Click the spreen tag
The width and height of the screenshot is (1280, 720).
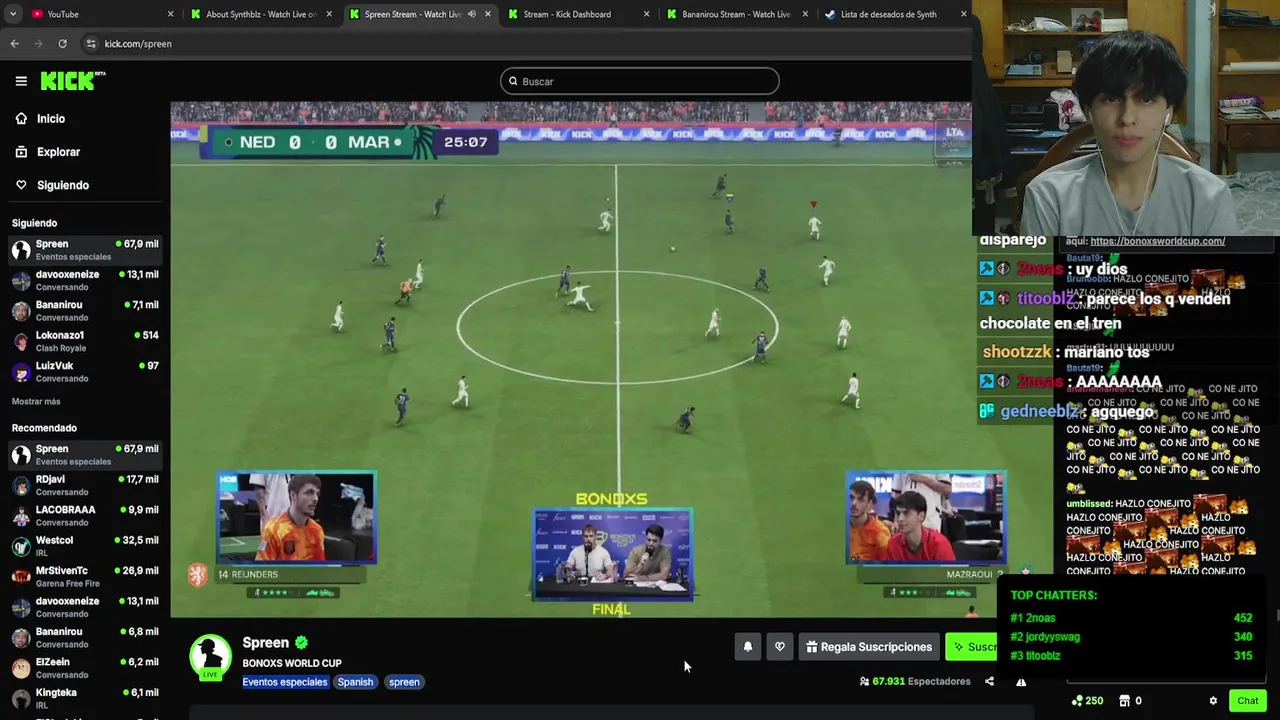point(404,682)
